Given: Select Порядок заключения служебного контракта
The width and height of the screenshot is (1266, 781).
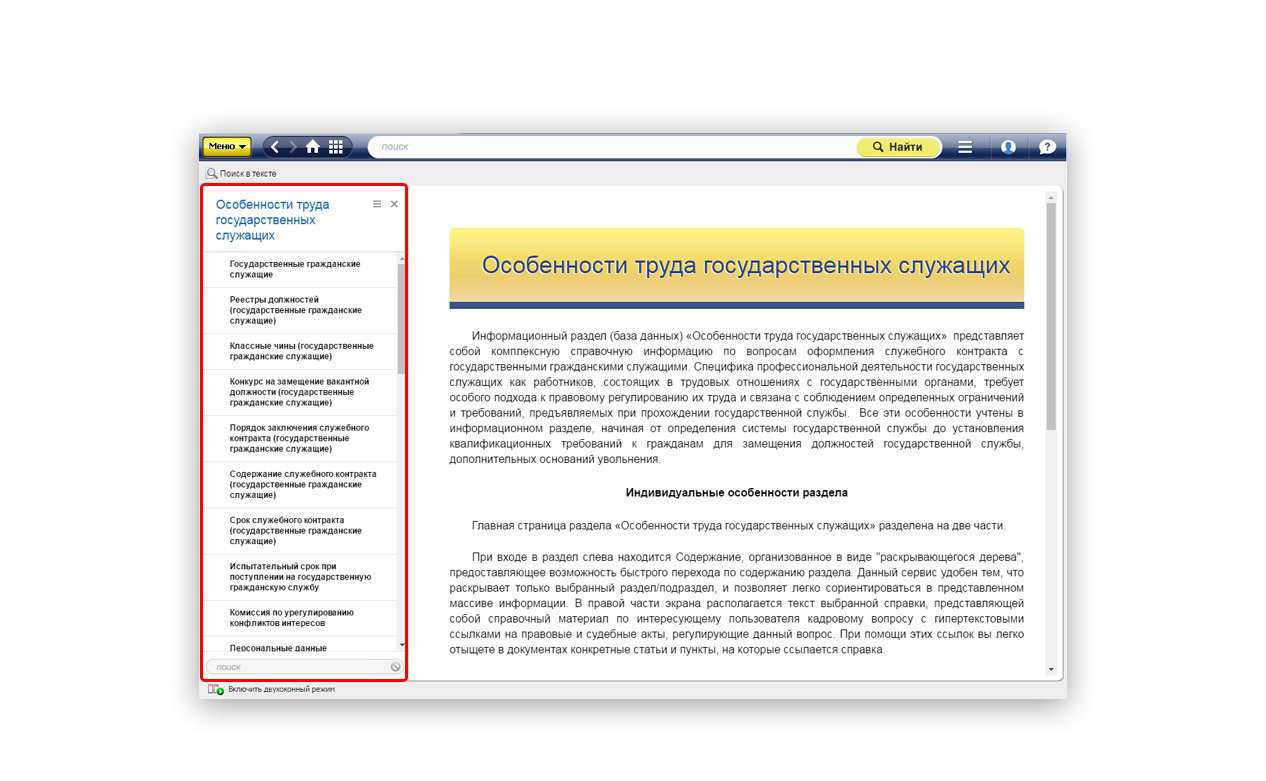Looking at the screenshot, I should click(x=299, y=438).
